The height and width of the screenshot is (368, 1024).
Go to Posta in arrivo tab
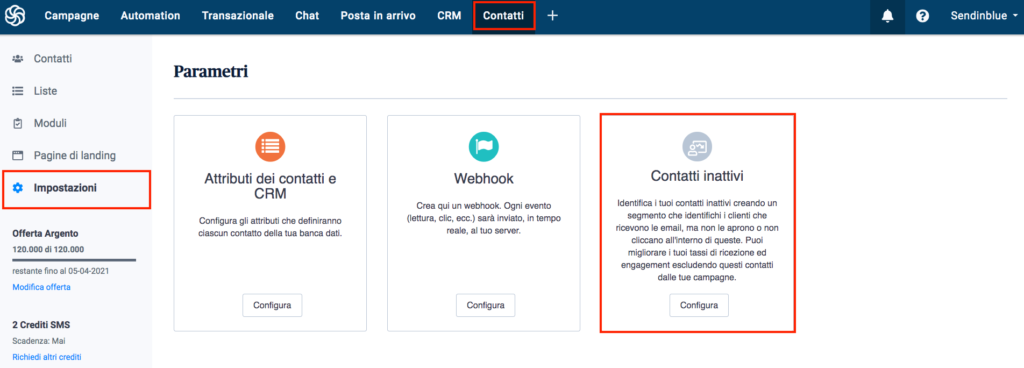tap(377, 16)
